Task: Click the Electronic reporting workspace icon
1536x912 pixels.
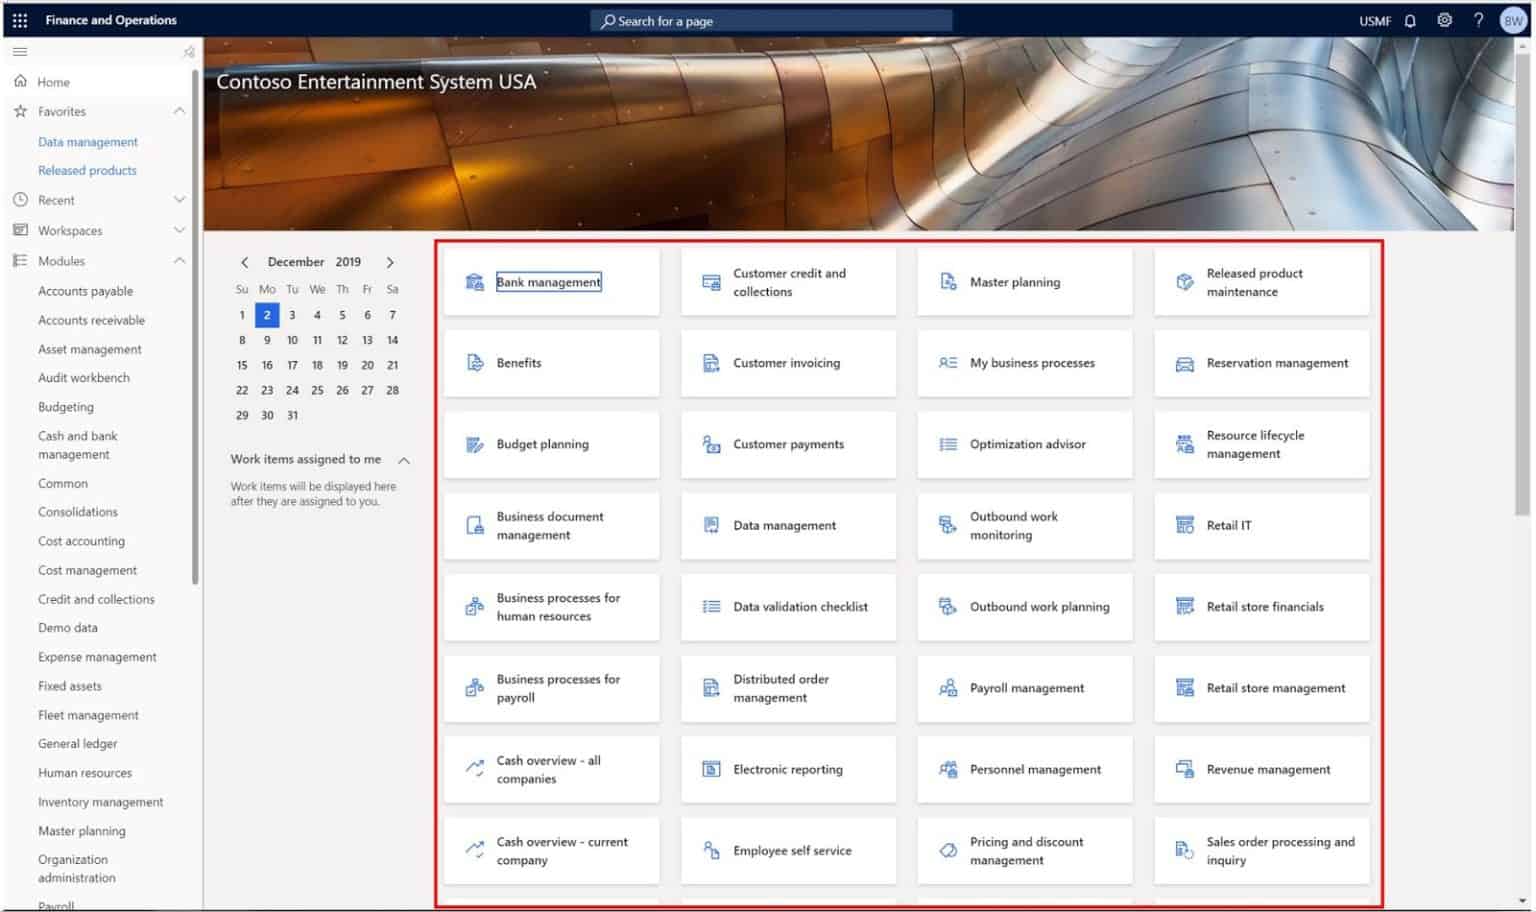Action: point(711,769)
